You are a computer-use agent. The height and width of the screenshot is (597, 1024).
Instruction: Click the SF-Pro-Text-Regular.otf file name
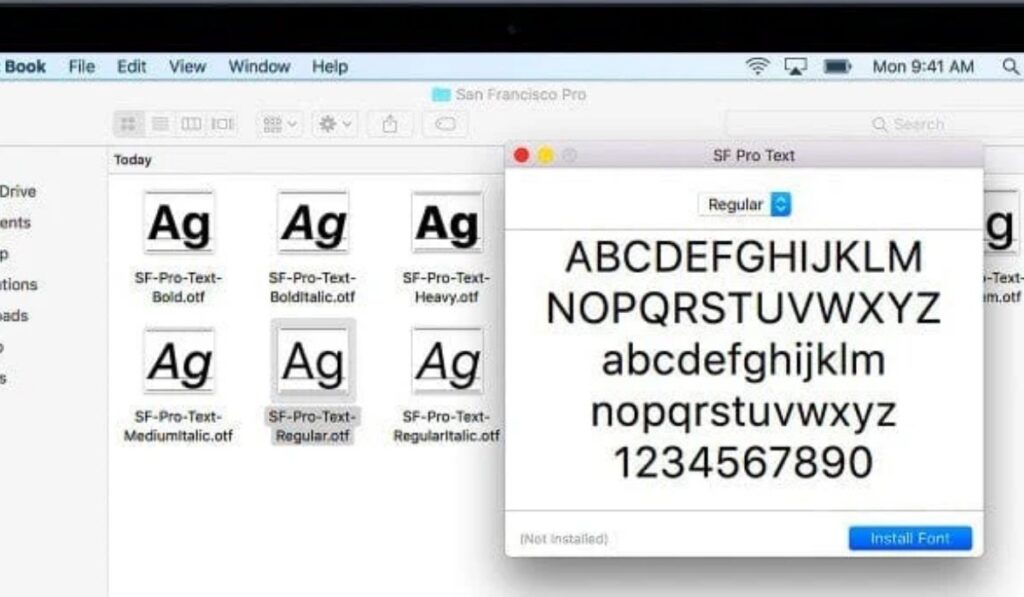click(312, 426)
